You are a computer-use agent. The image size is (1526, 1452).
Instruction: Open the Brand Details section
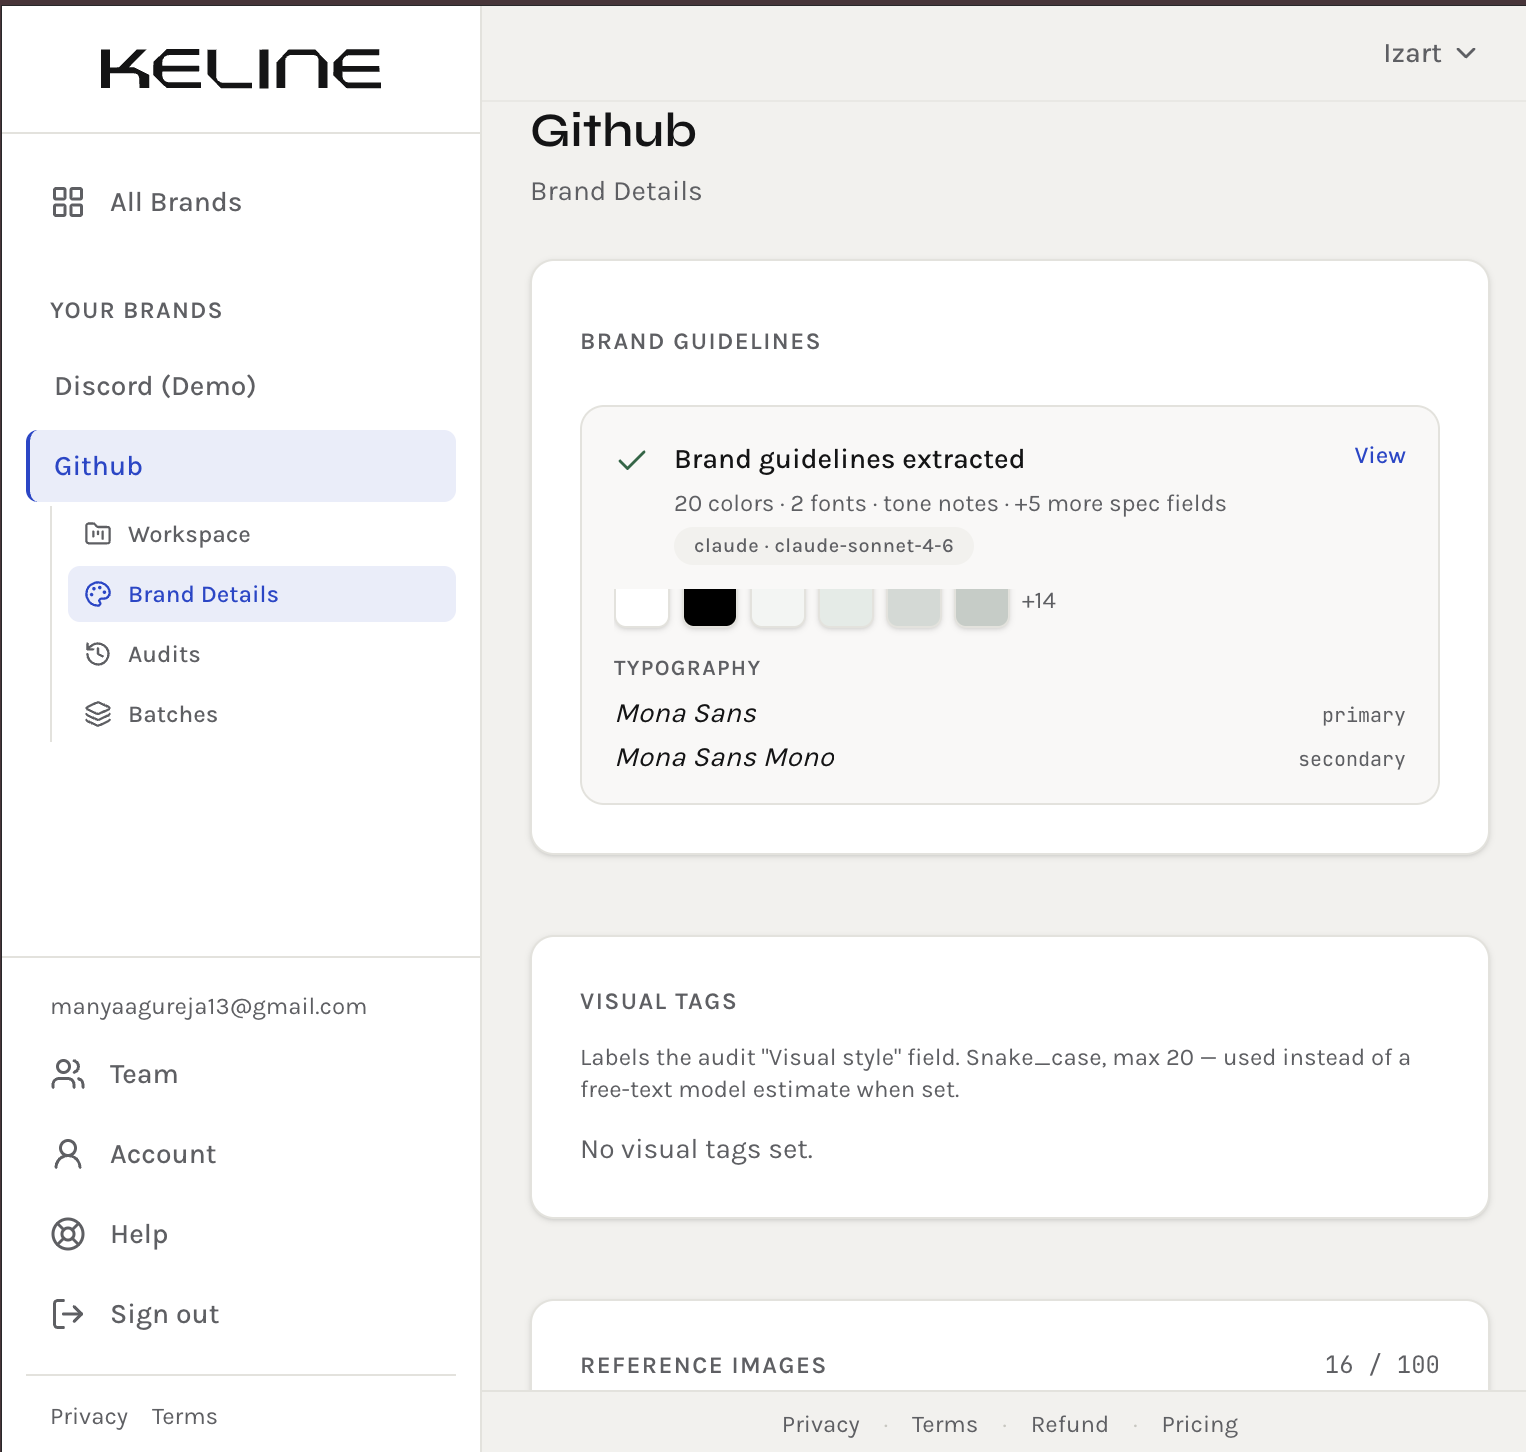click(262, 594)
